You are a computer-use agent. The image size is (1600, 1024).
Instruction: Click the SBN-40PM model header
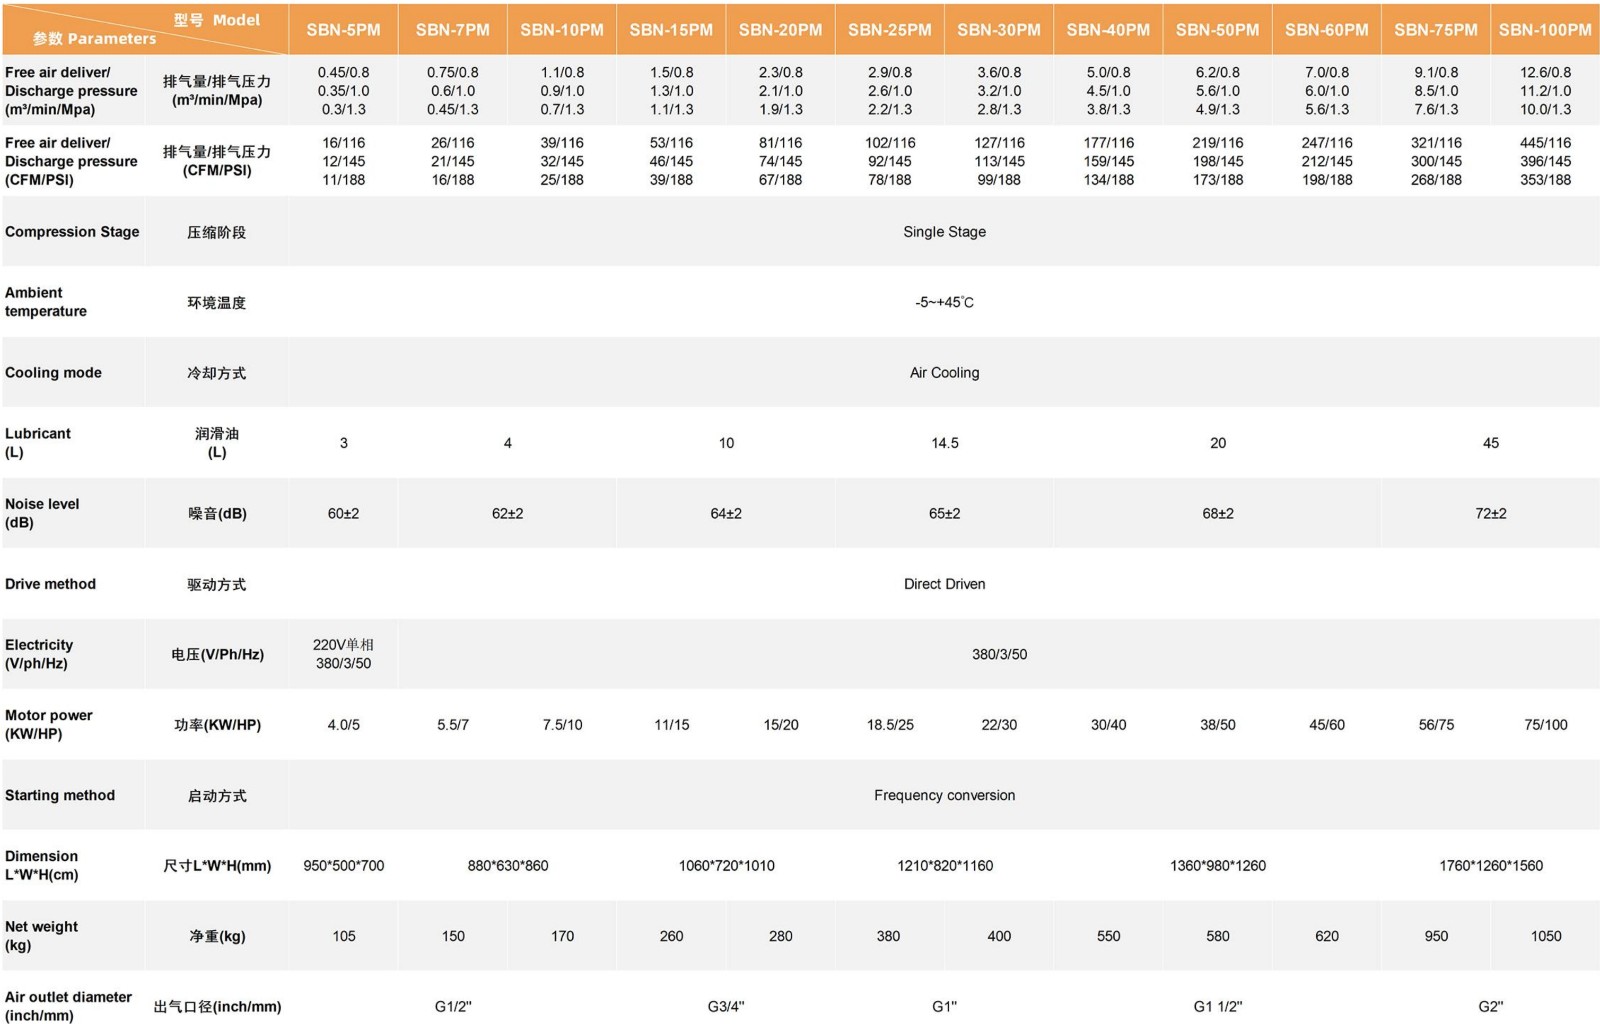1108,30
